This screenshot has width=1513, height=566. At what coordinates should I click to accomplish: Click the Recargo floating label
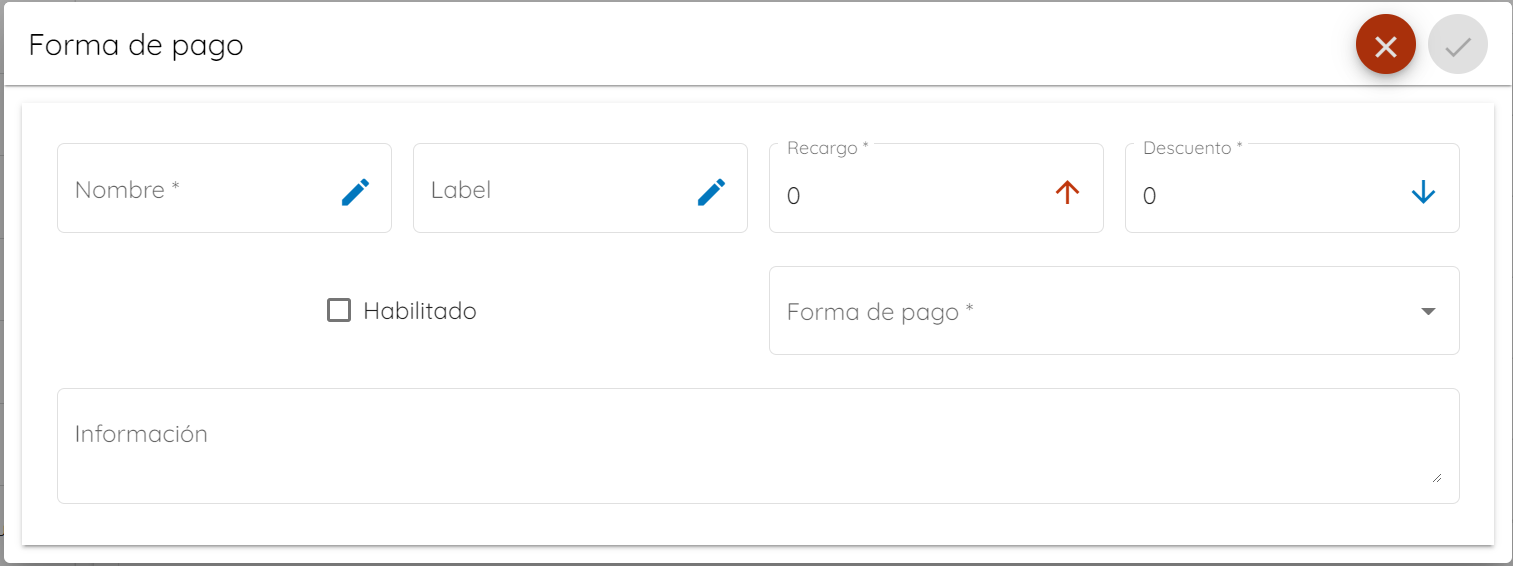[828, 148]
